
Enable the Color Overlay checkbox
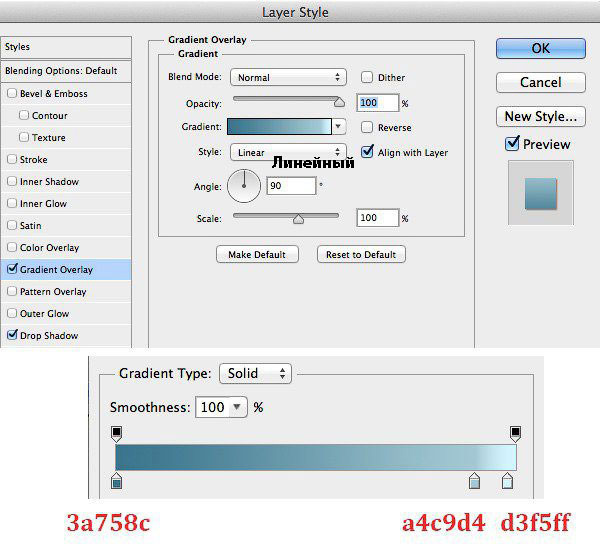coord(12,247)
